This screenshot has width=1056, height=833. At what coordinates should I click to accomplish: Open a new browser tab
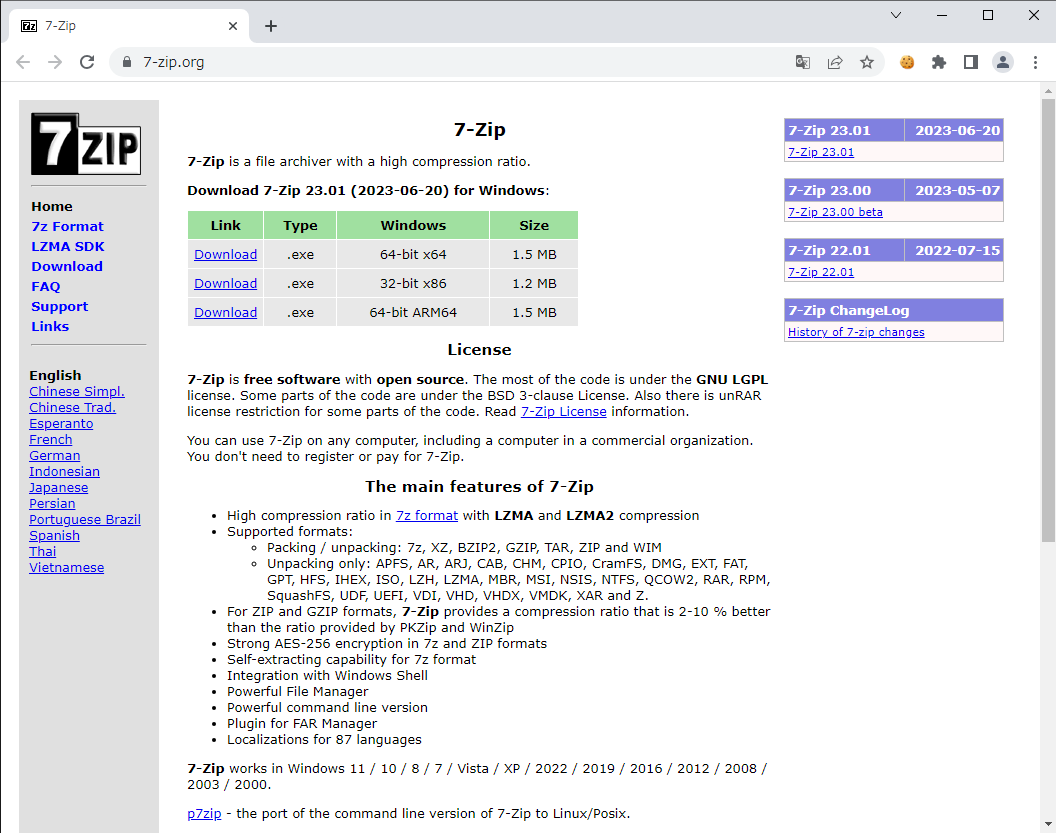(x=271, y=26)
